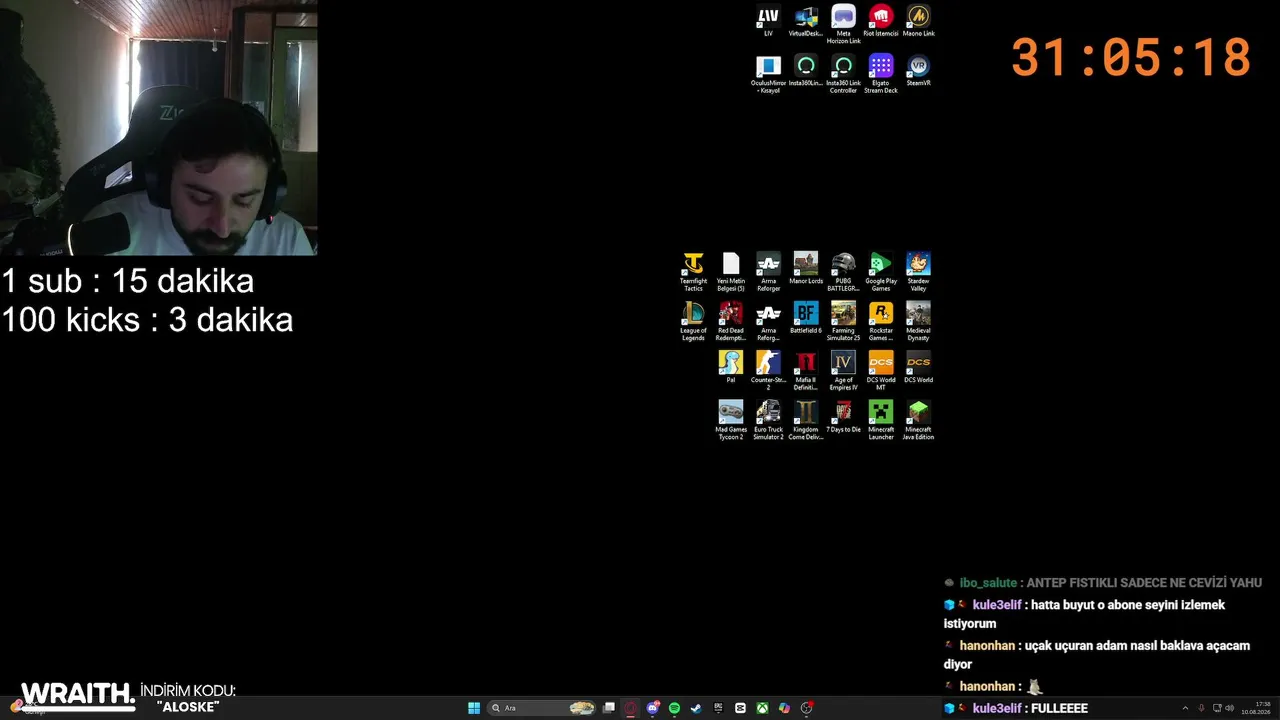Open the Windows Start menu

(474, 708)
